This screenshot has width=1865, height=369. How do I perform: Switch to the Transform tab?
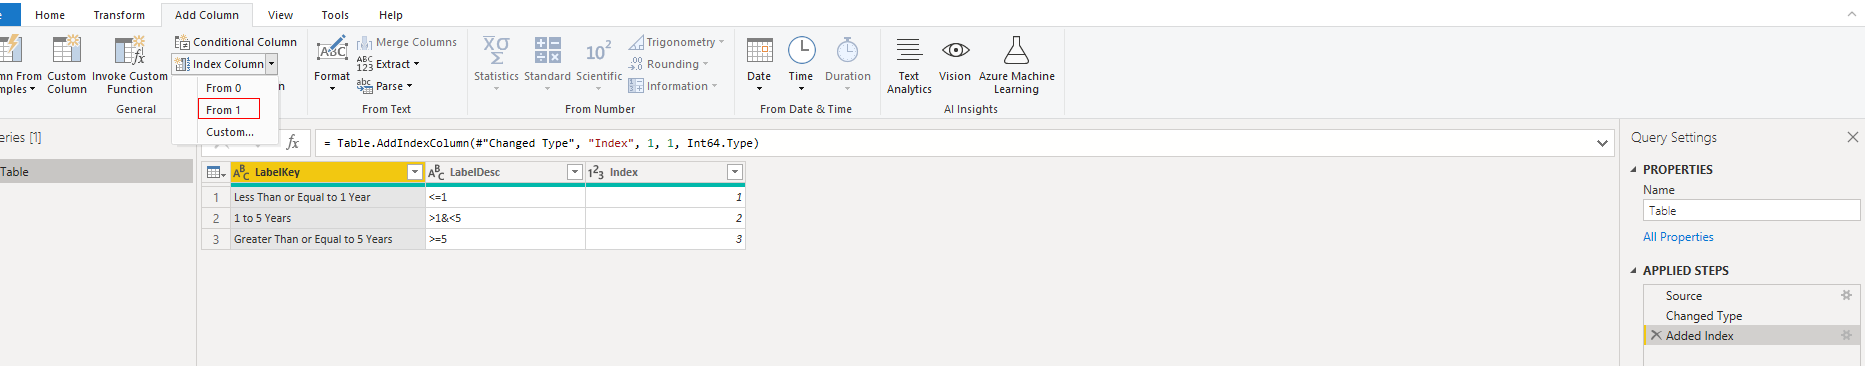coord(119,15)
